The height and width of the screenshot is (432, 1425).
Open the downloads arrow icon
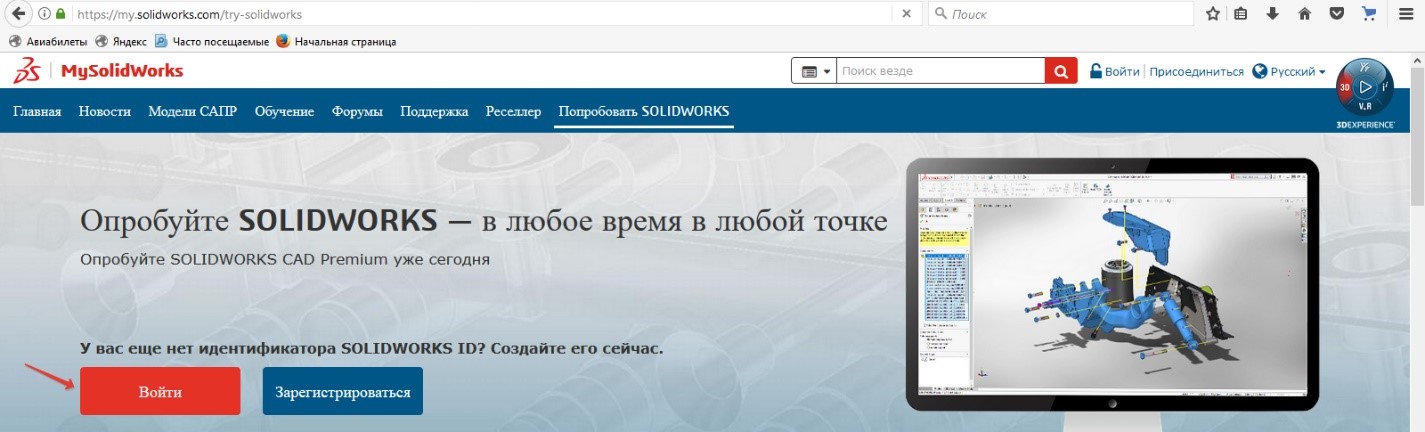(1273, 15)
